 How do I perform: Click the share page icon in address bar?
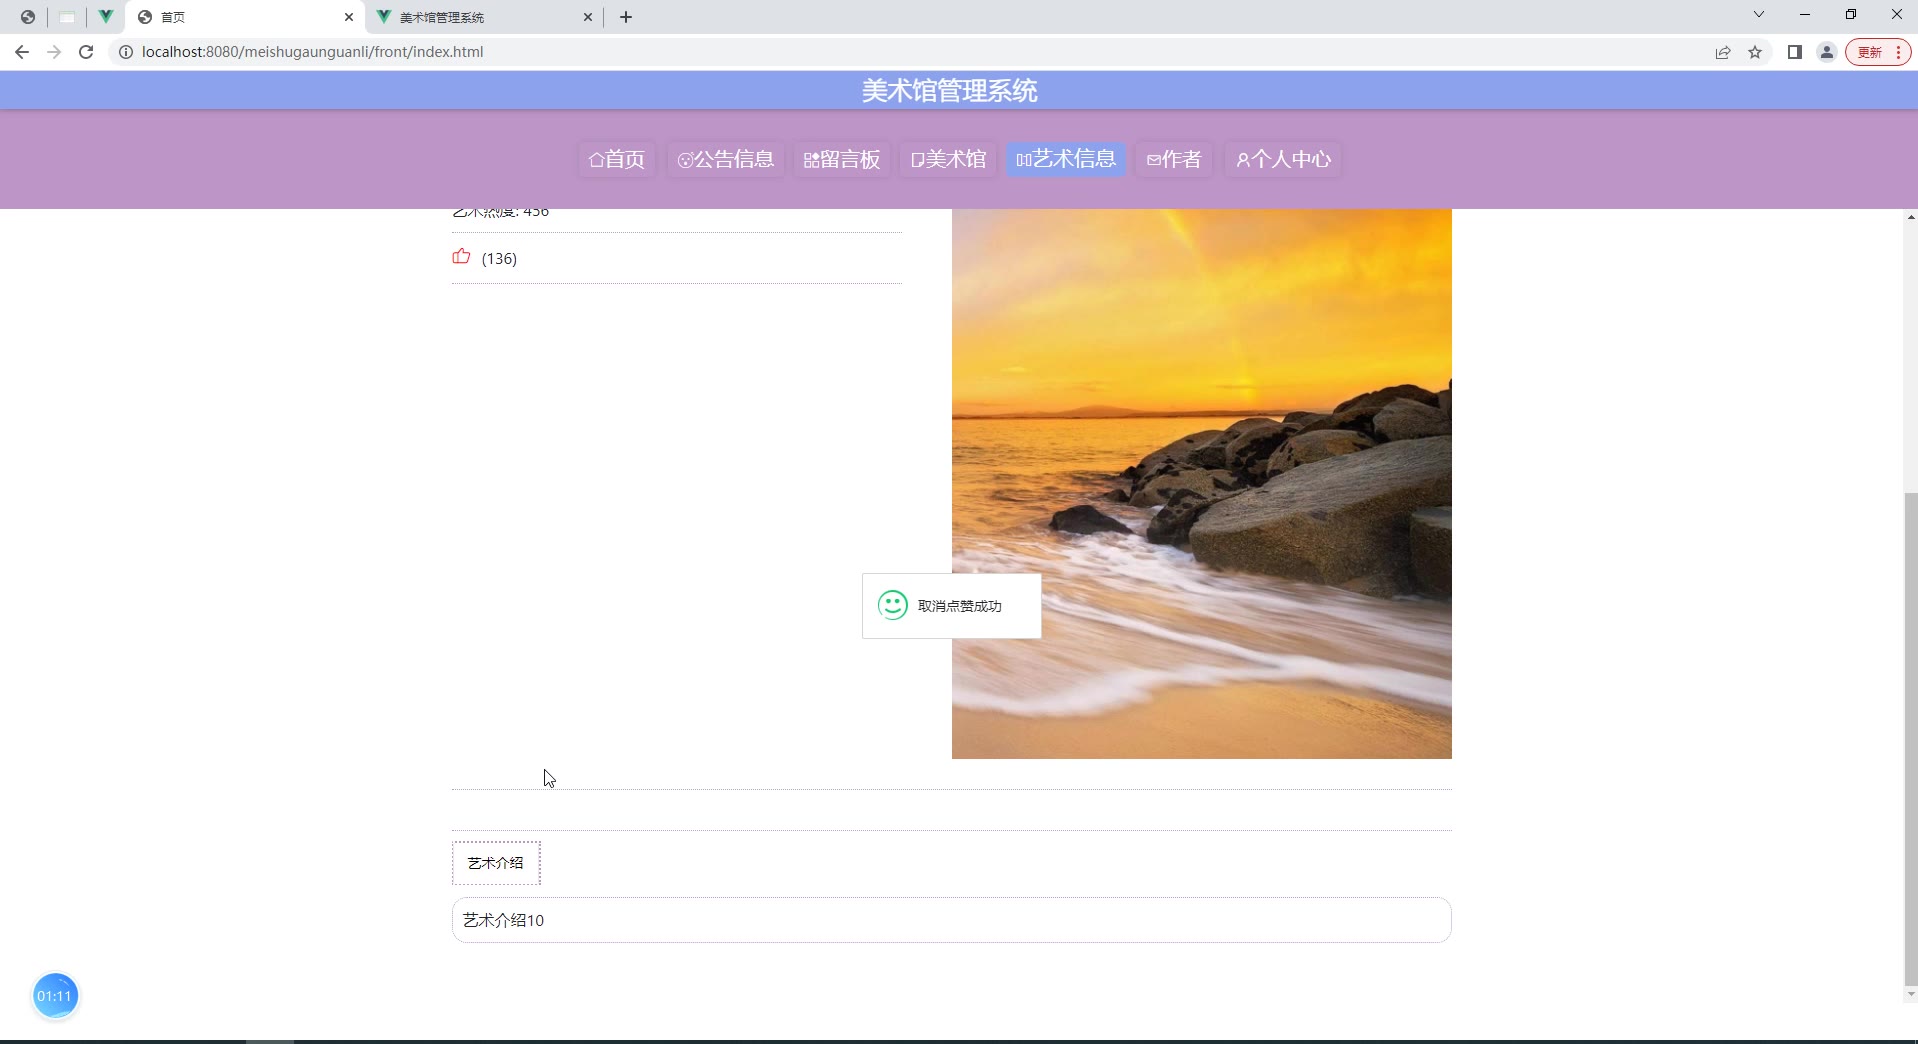pyautogui.click(x=1723, y=52)
